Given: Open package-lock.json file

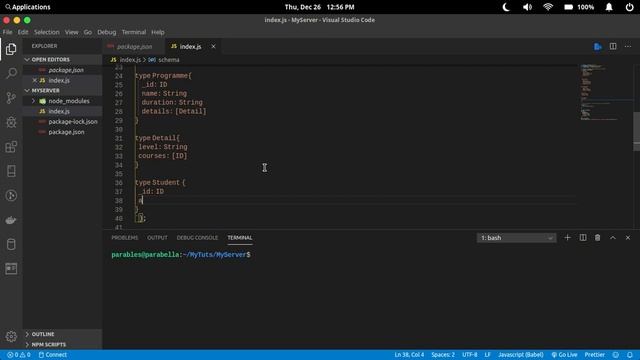Looking at the screenshot, I should (x=62, y=122).
